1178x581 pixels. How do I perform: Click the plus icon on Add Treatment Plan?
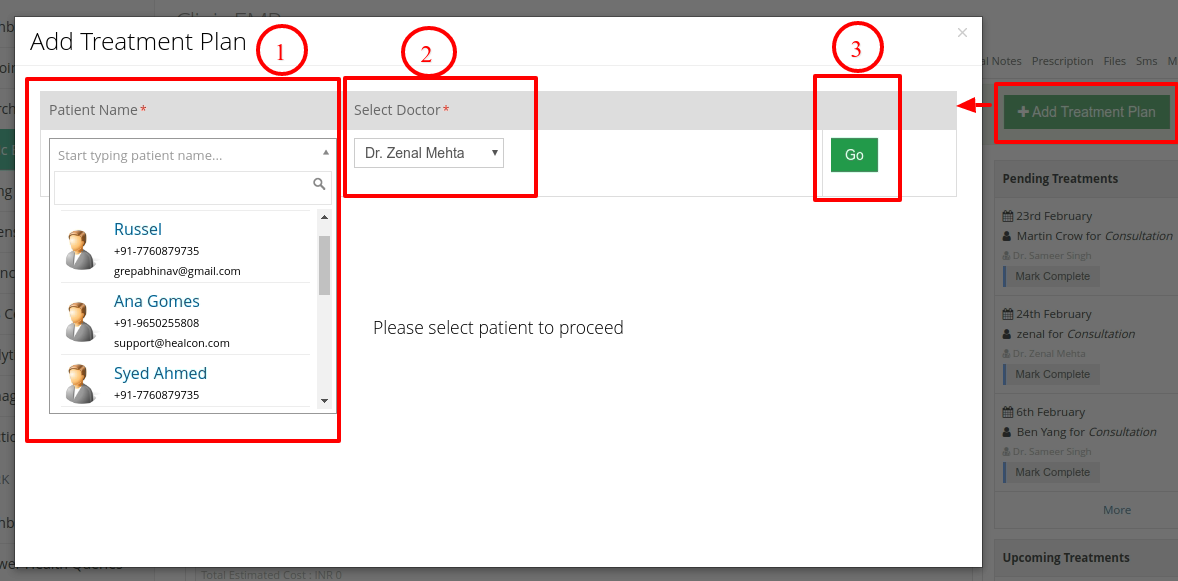pyautogui.click(x=1022, y=112)
